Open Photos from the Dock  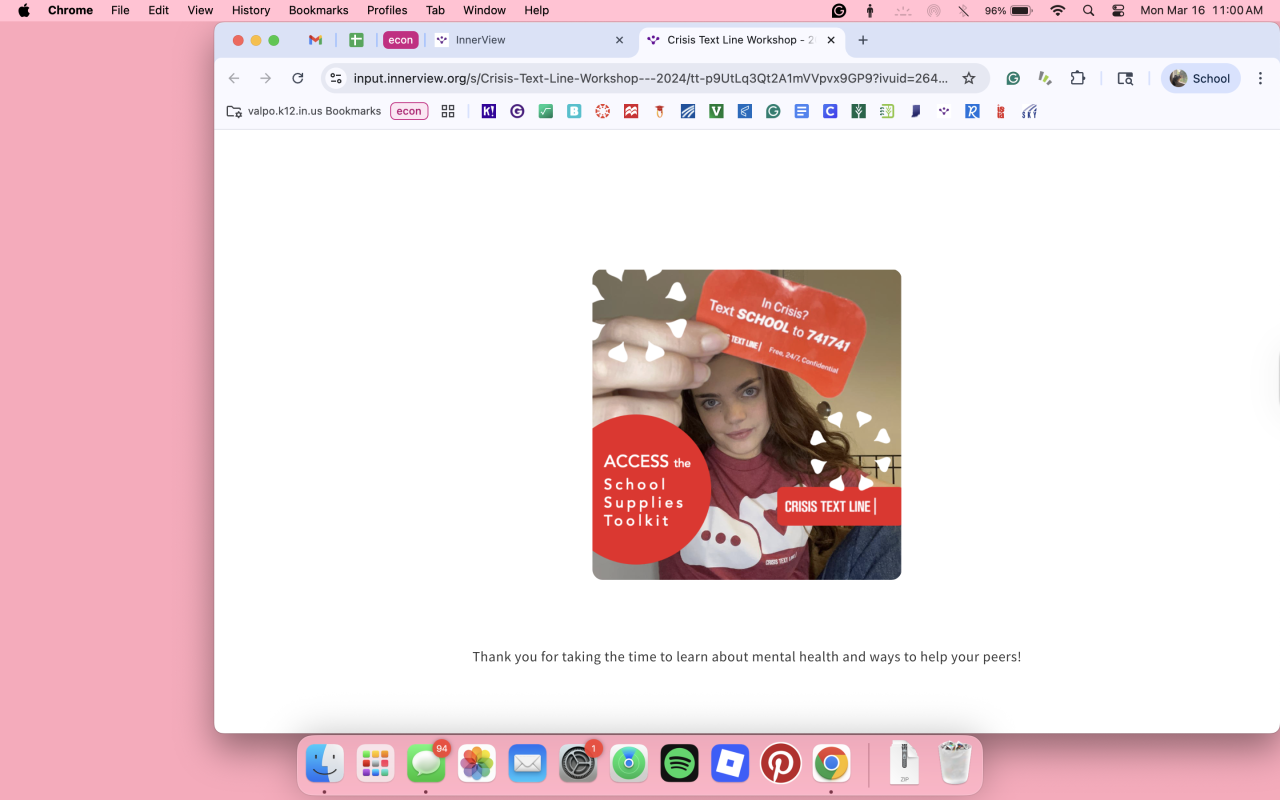coord(477,764)
